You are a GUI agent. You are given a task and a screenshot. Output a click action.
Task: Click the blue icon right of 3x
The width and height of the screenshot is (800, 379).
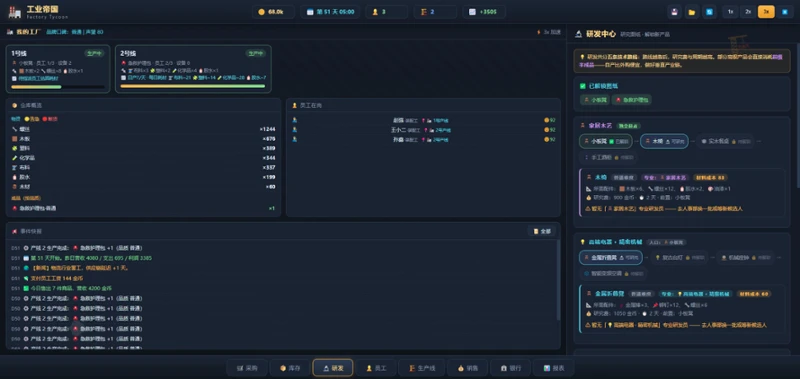[785, 12]
